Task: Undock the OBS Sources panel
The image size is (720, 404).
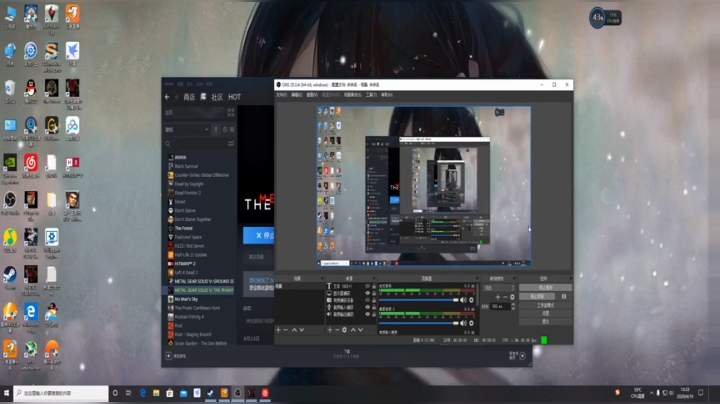Action: [373, 279]
